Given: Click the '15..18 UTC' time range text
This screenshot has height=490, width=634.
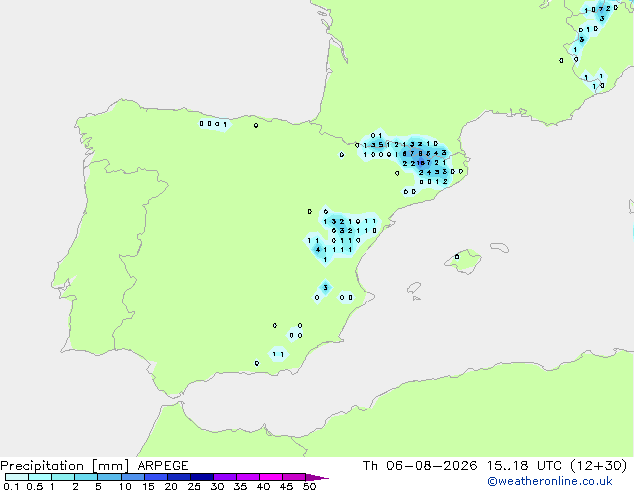Looking at the screenshot, I should pos(524,466).
